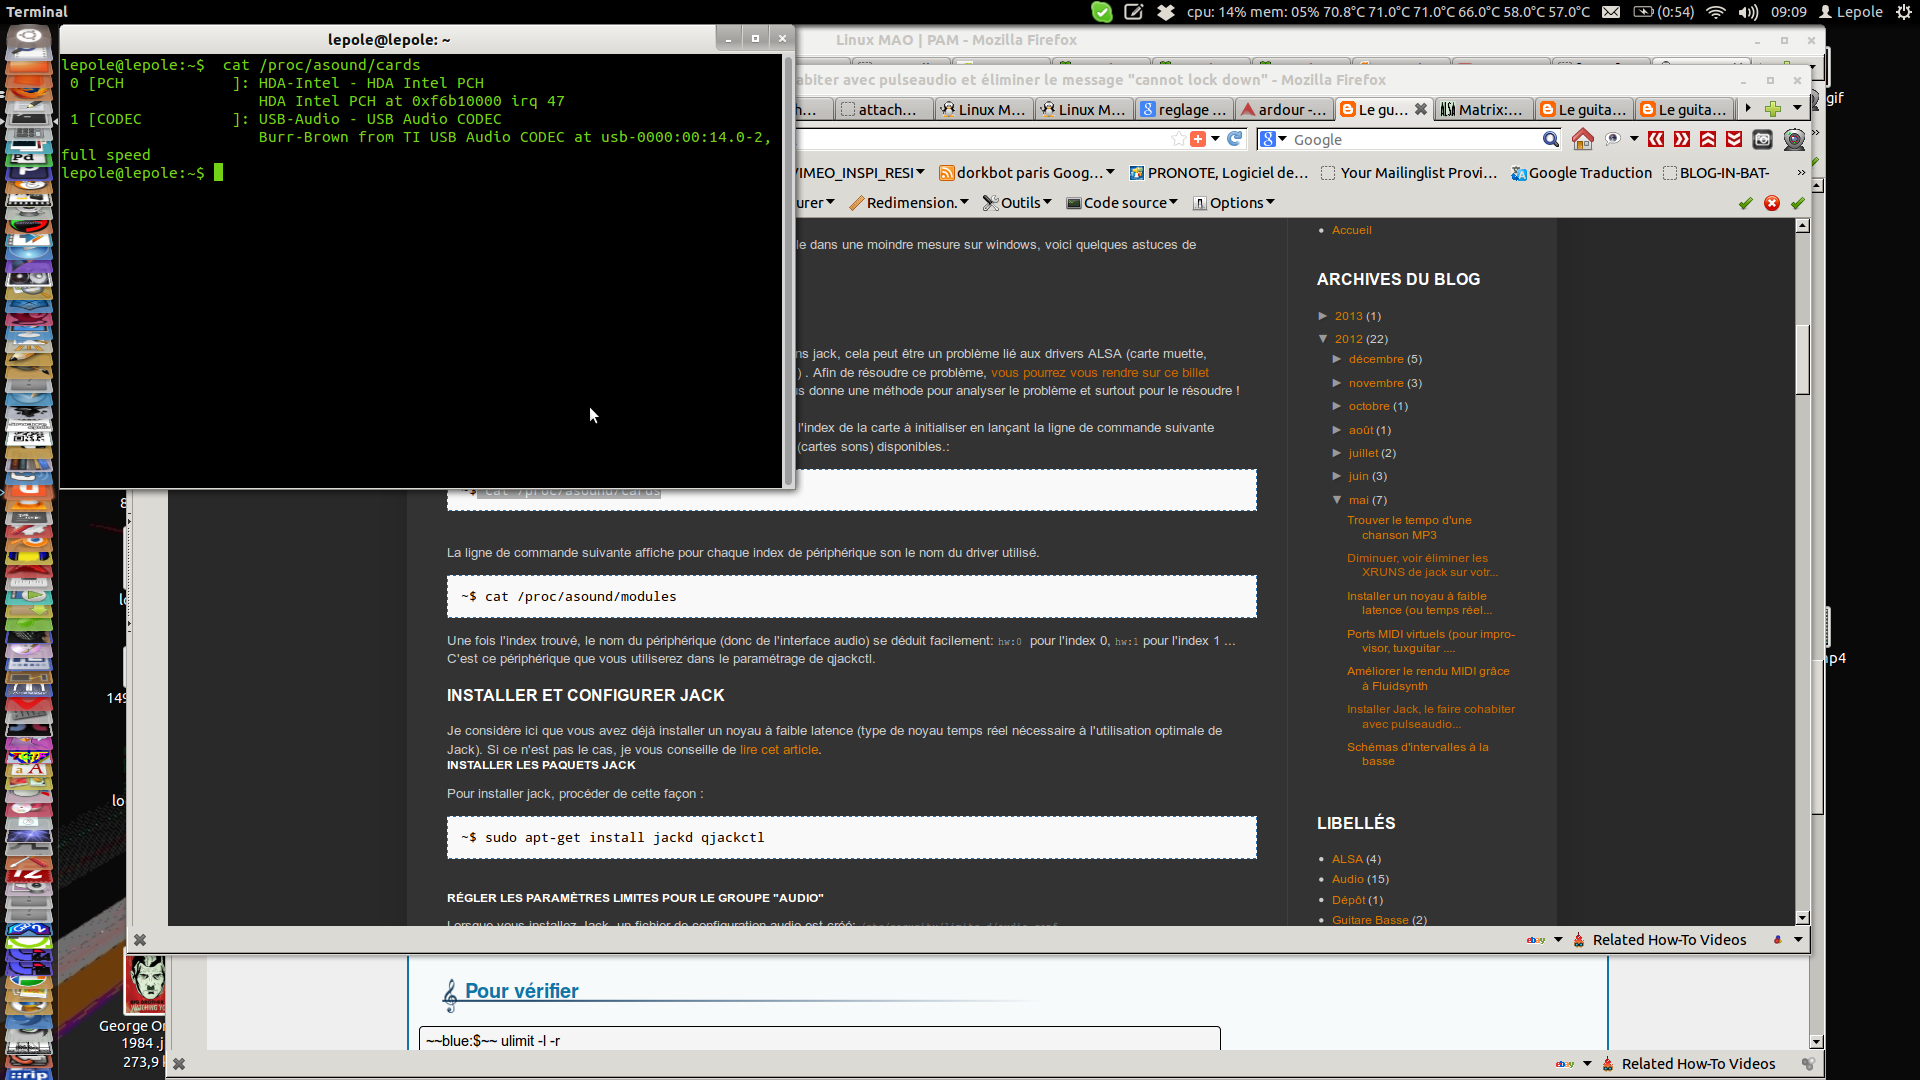Open new tab with green plus icon
This screenshot has width=1920, height=1080.
(x=1773, y=109)
